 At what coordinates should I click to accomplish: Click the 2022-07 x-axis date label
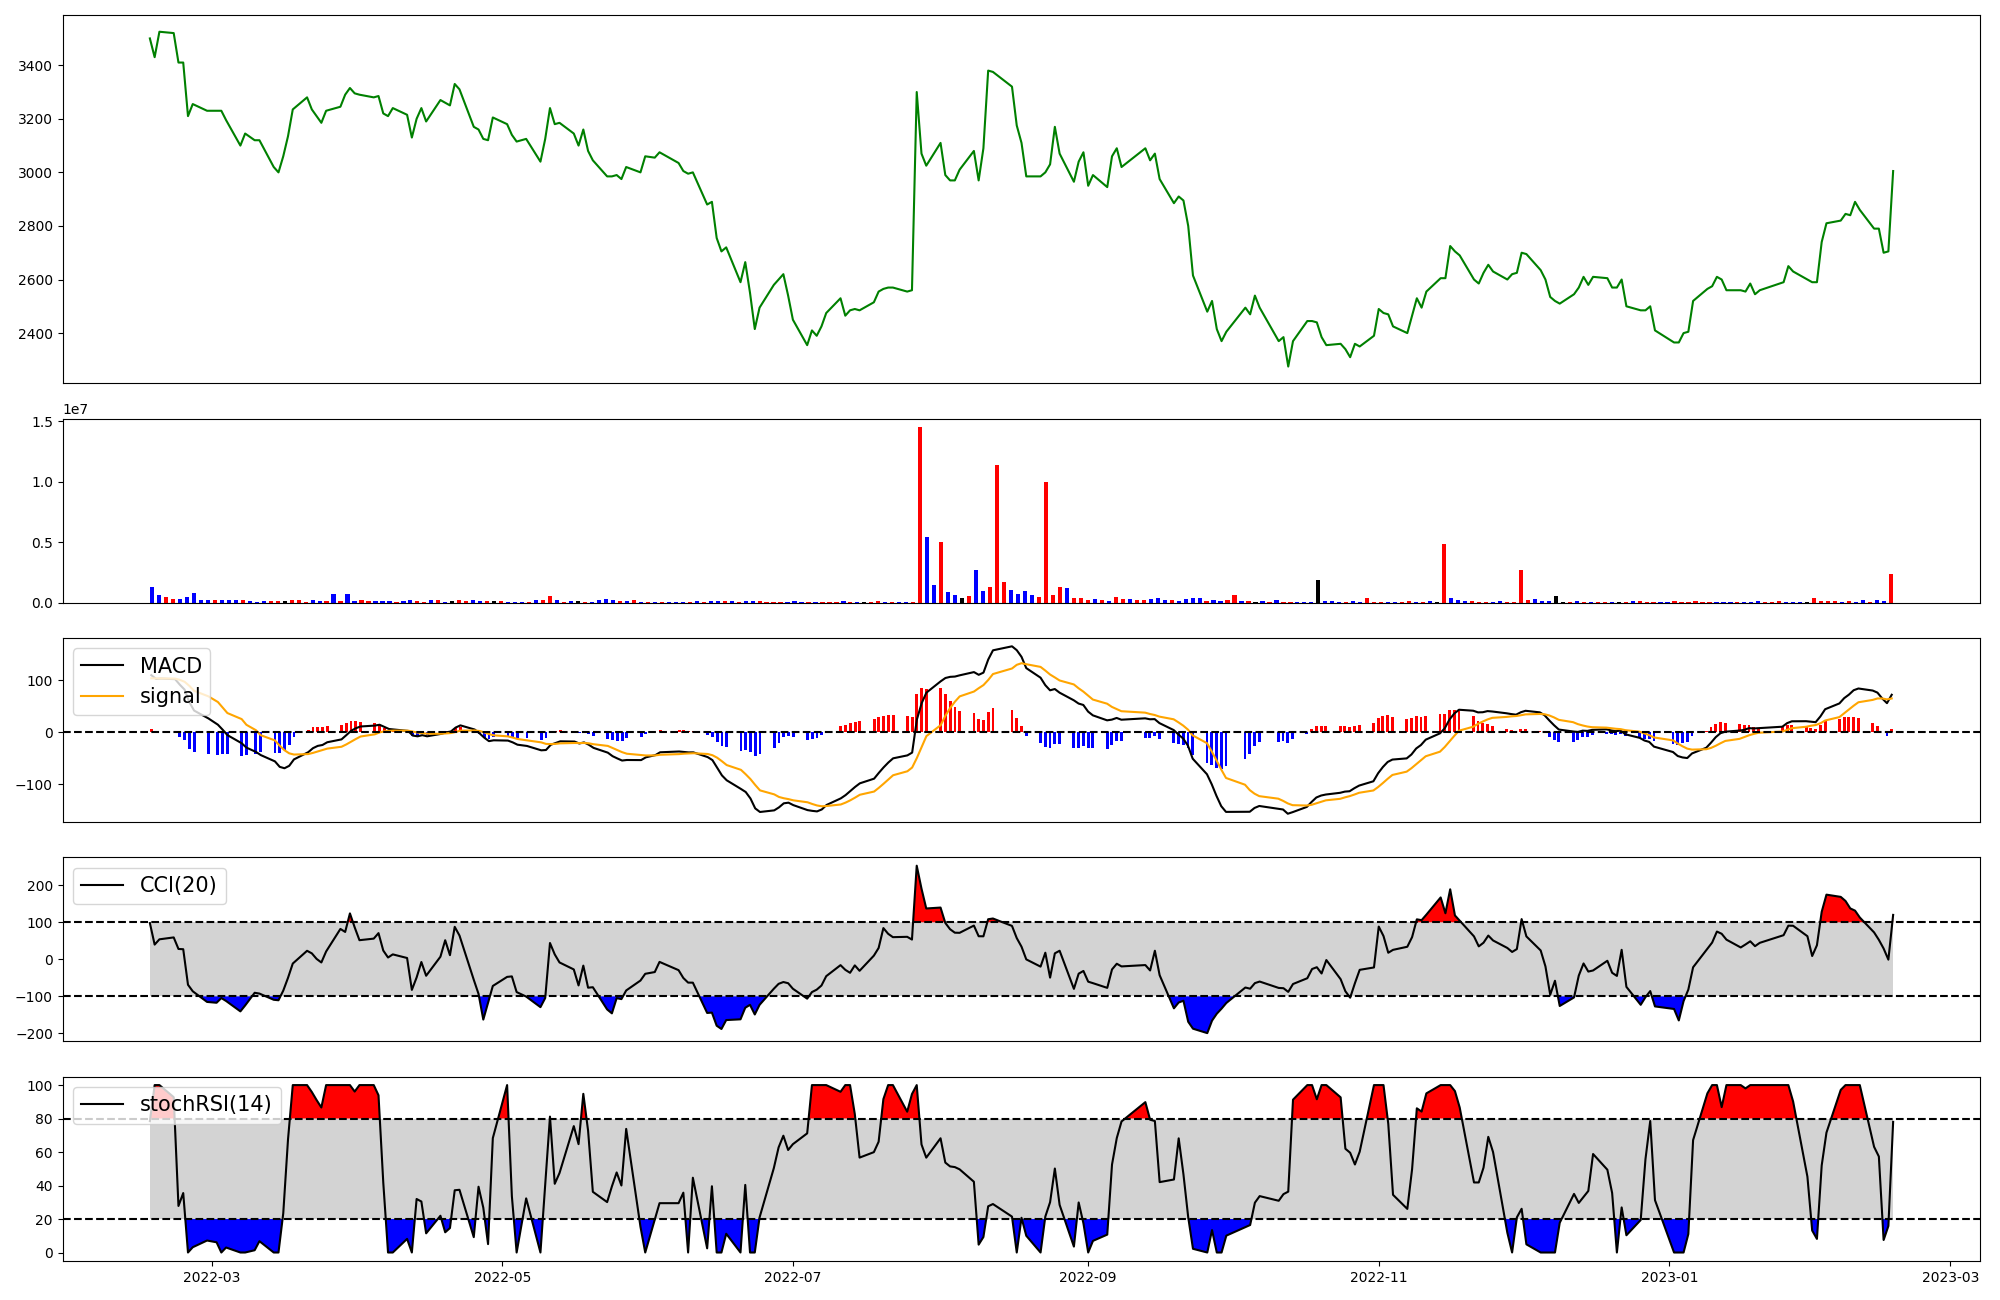tap(793, 1277)
